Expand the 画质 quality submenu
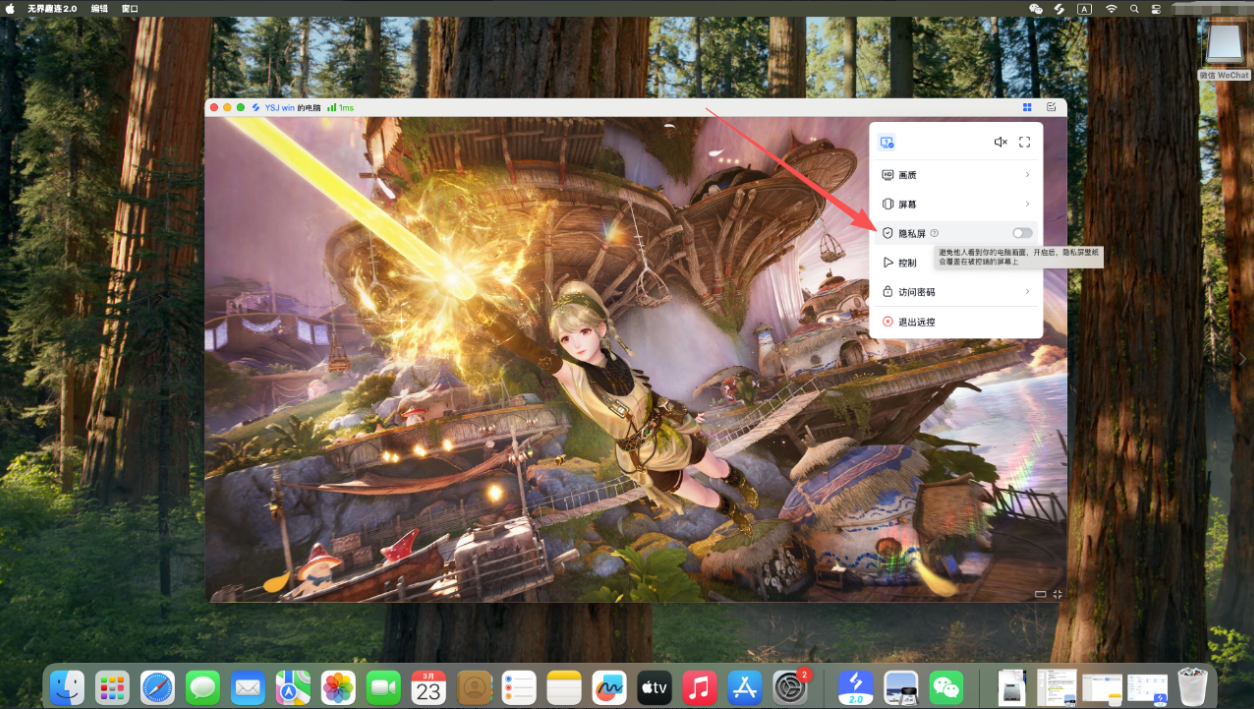Screen dimensions: 1254x709 point(955,175)
